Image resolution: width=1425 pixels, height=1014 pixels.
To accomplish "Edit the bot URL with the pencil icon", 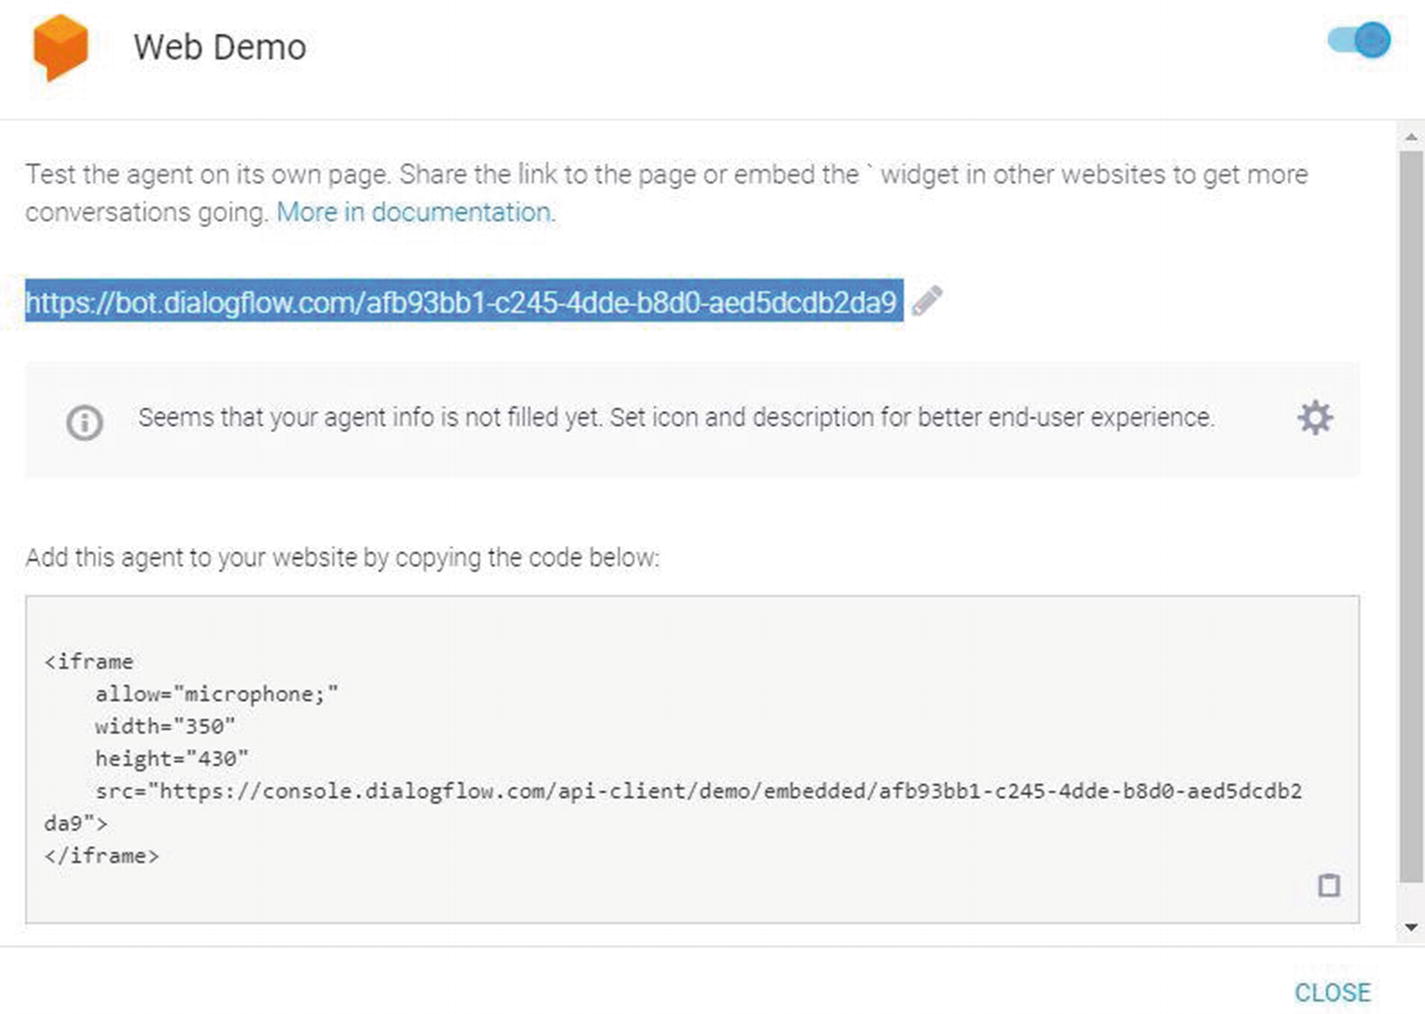I will click(x=927, y=301).
